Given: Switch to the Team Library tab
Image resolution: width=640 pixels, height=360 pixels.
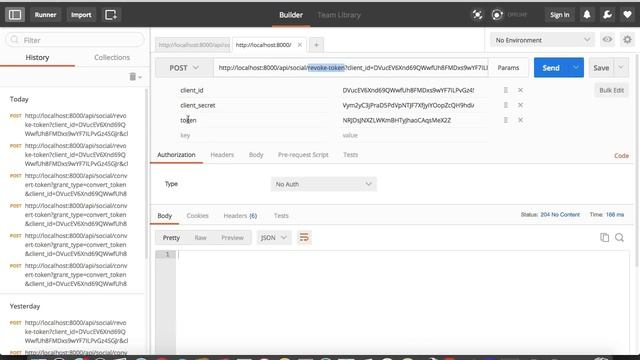Looking at the screenshot, I should point(339,15).
